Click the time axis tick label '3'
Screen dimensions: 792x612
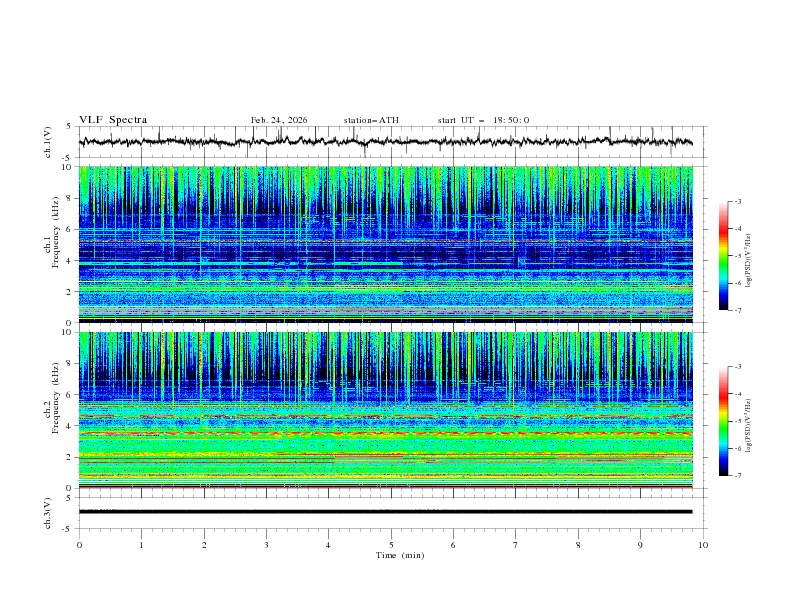pyautogui.click(x=266, y=545)
